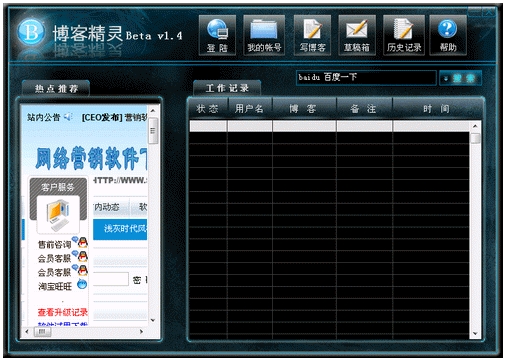Open 历史记录 history notepad icon

click(404, 35)
